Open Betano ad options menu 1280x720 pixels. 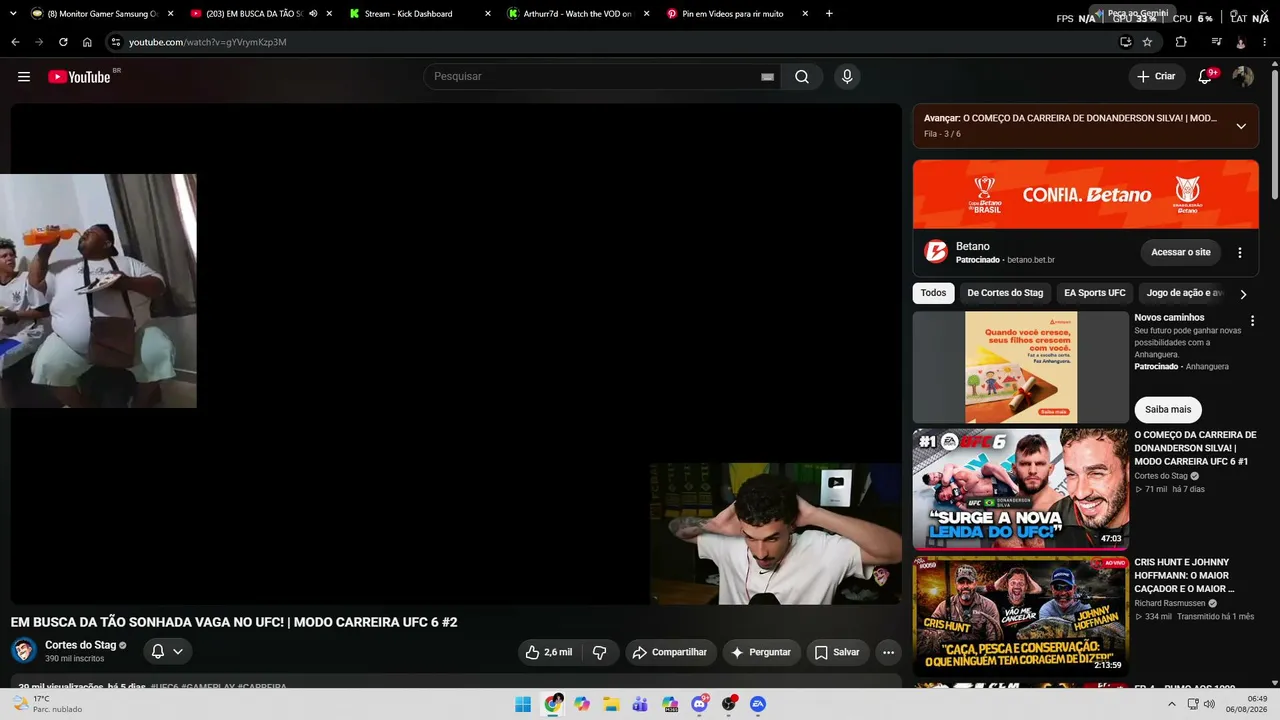[1240, 252]
